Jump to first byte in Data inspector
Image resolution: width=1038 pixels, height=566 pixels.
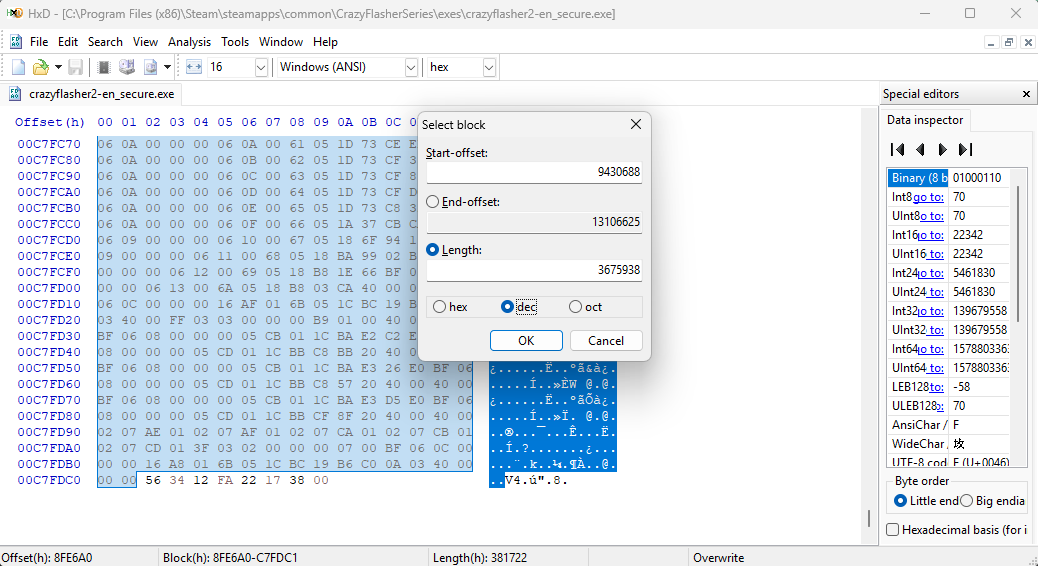tap(897, 149)
